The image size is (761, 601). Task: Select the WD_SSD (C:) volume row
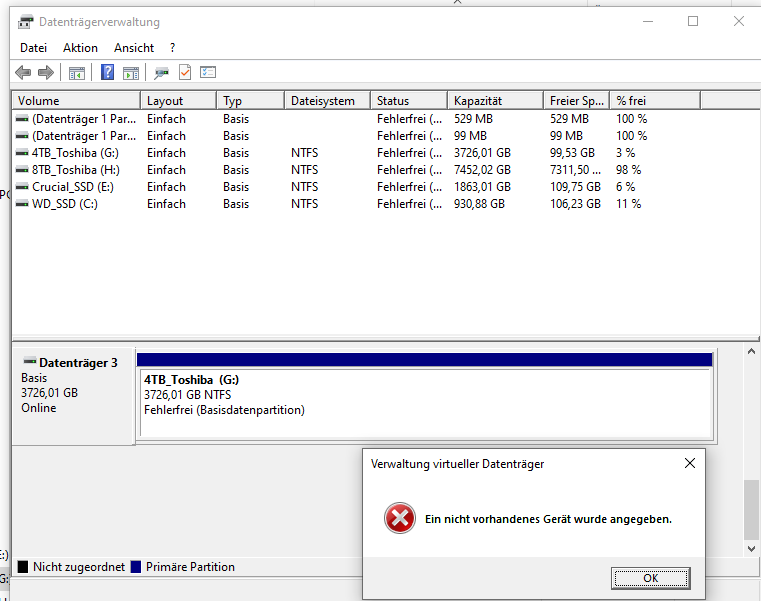pos(386,204)
